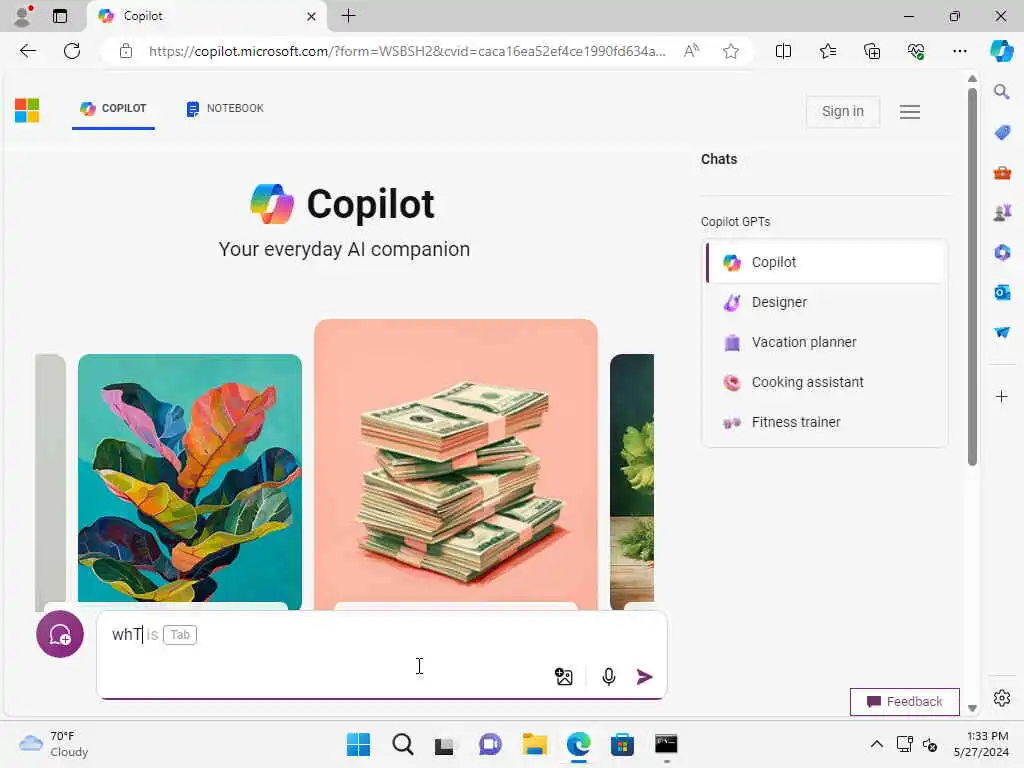Open Browser essentials heart icon
1024x768 pixels.
coord(916,51)
